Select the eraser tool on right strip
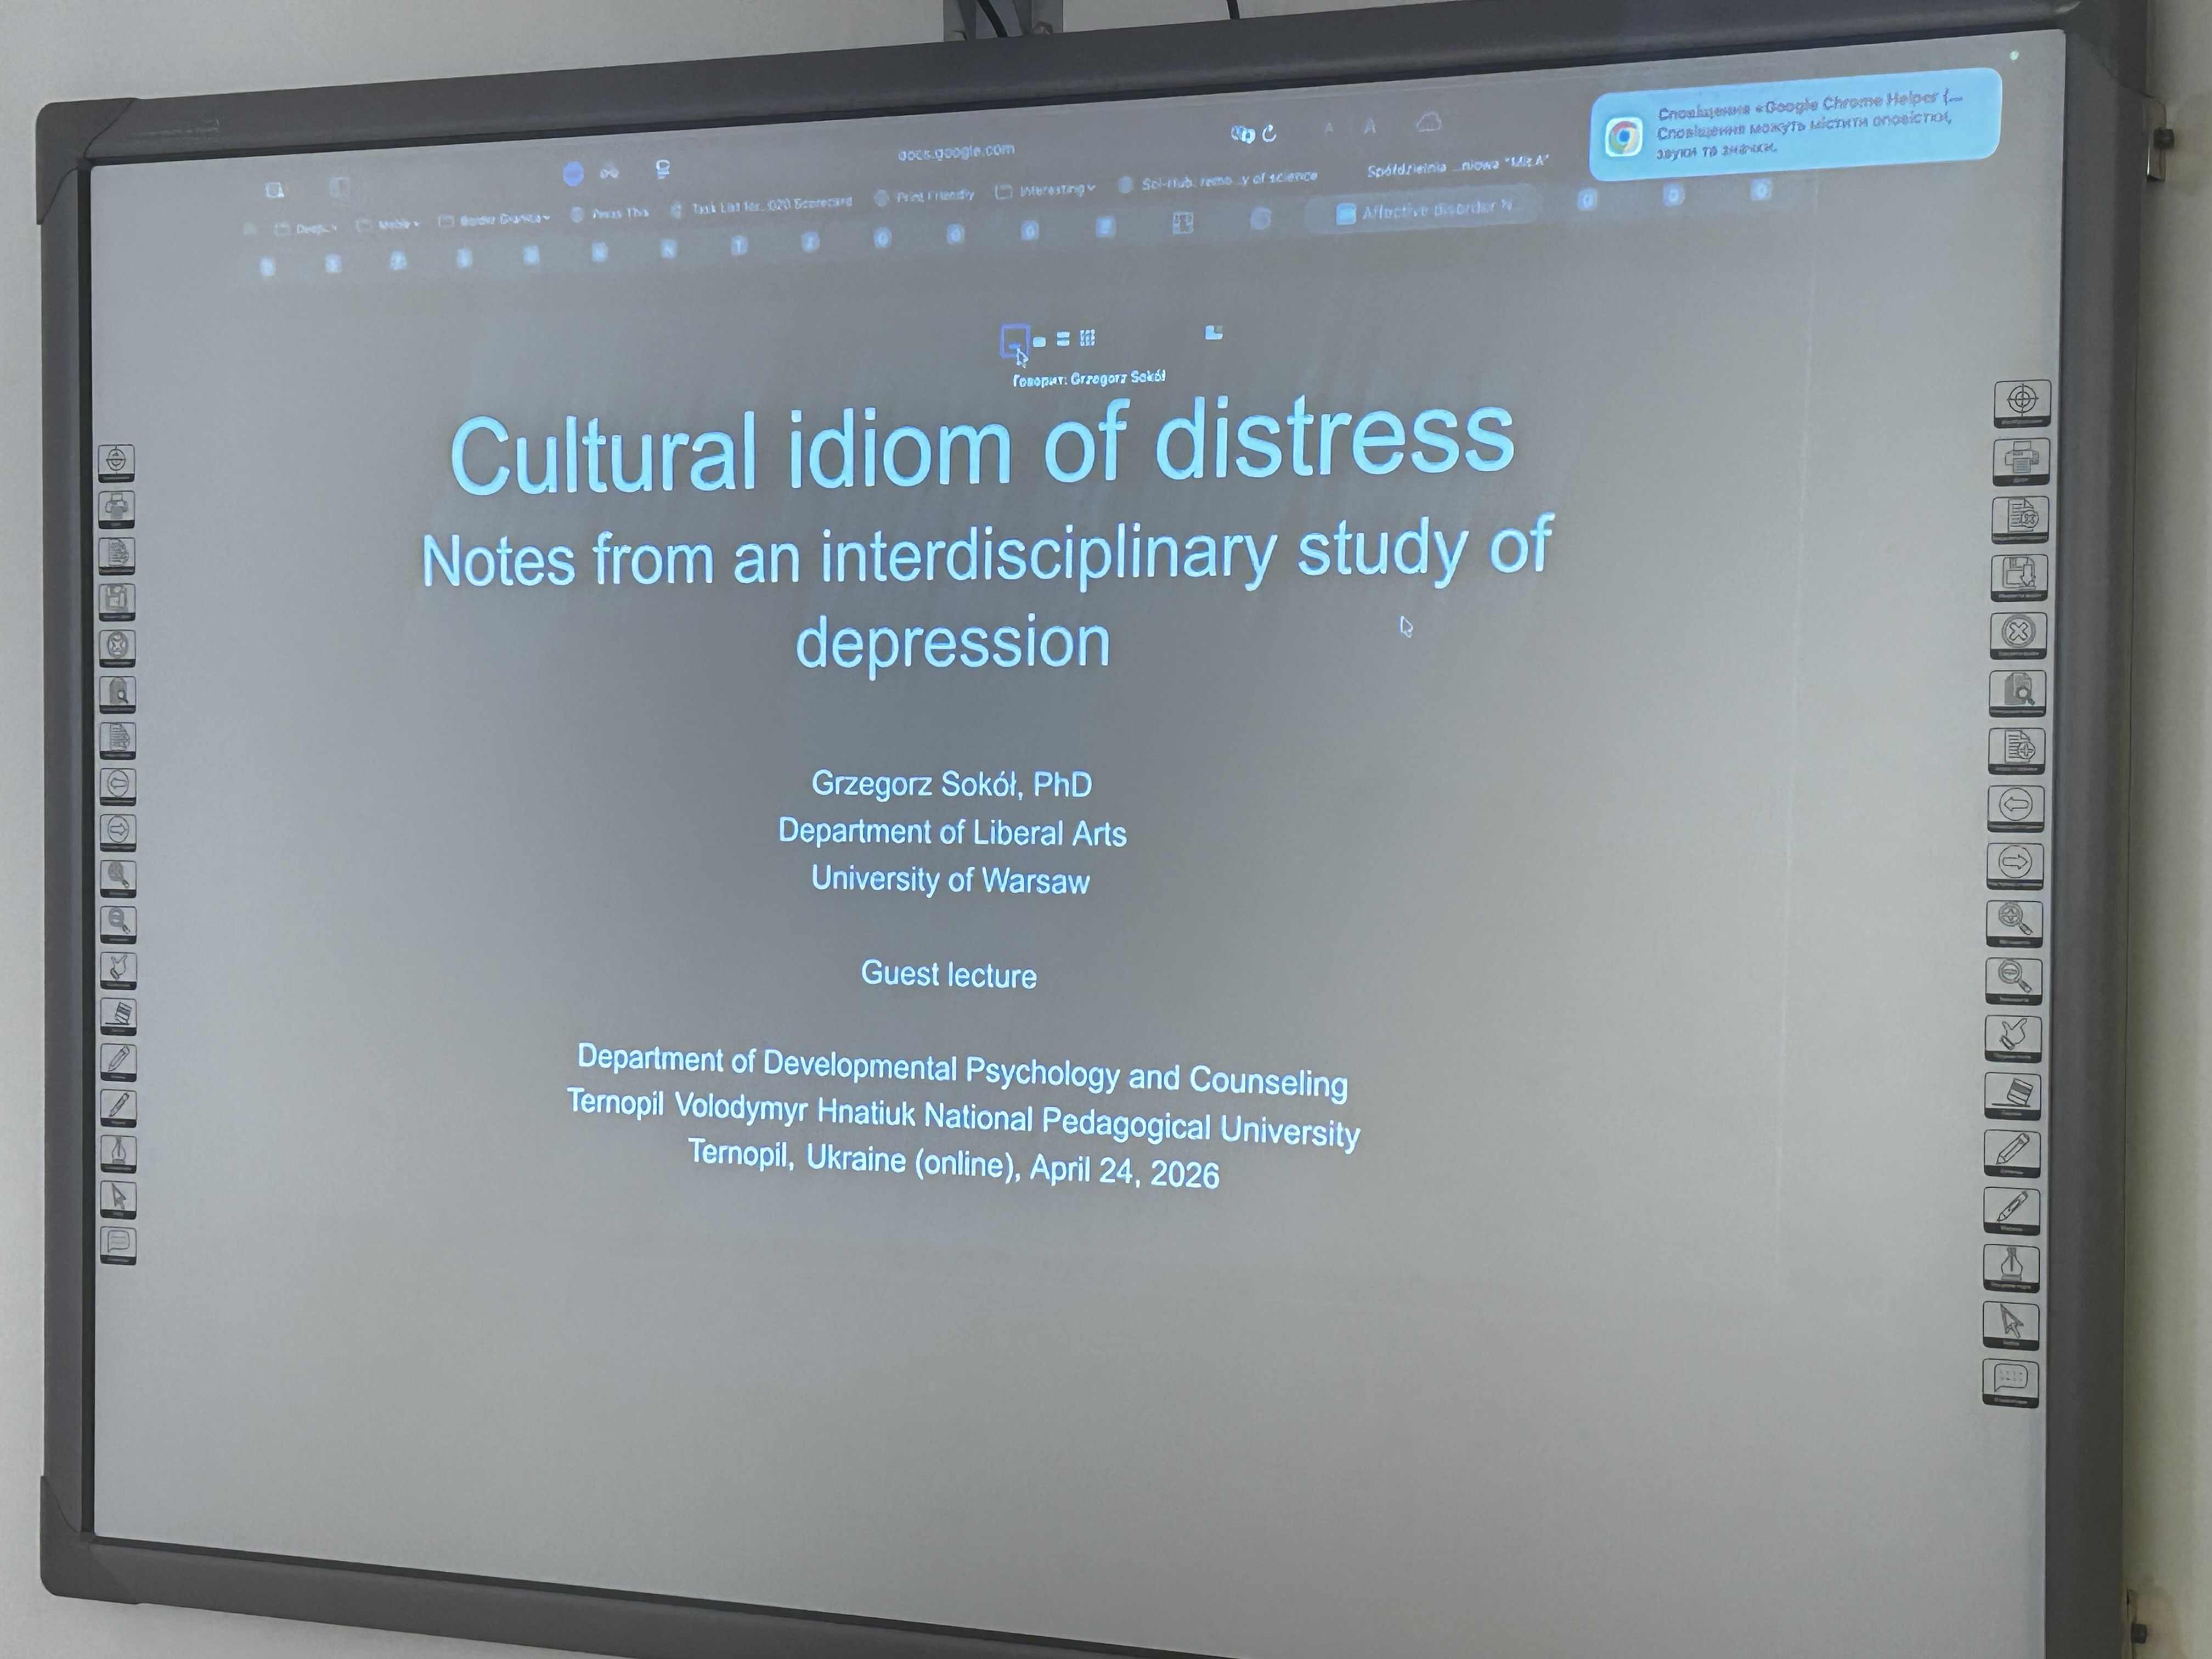2212x1659 pixels. click(x=2013, y=1093)
